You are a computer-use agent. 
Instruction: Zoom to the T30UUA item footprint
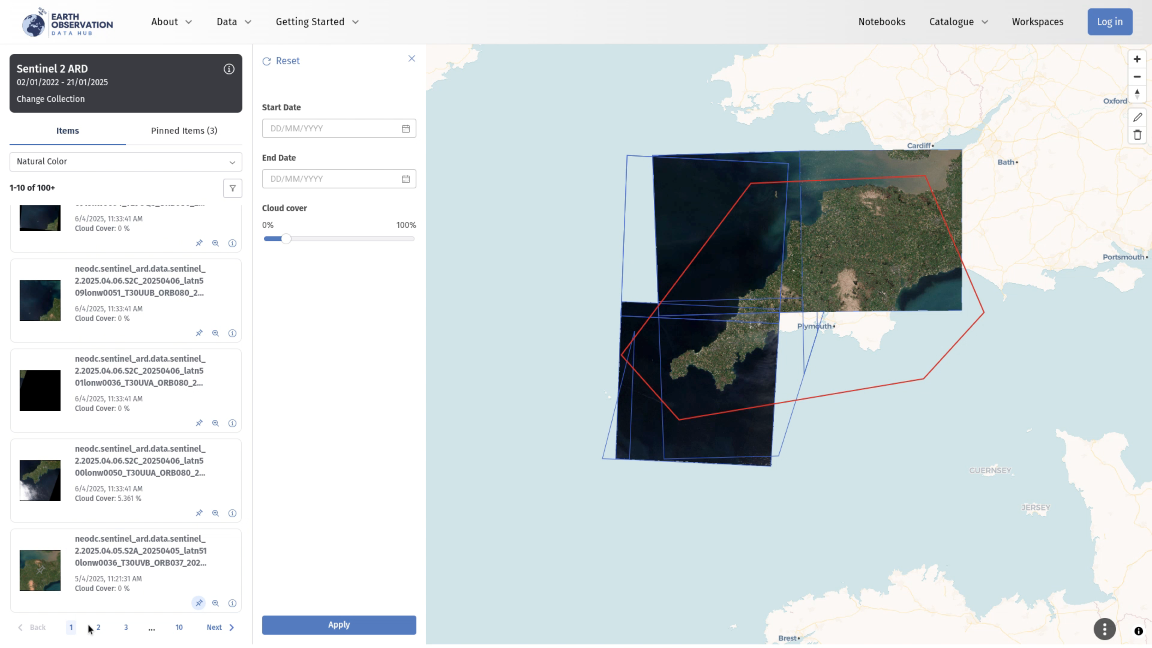point(215,513)
